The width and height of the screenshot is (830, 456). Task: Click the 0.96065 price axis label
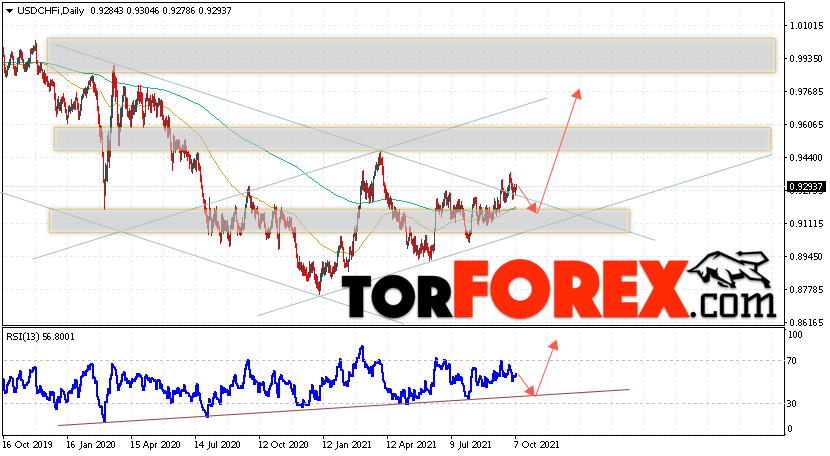(x=806, y=124)
